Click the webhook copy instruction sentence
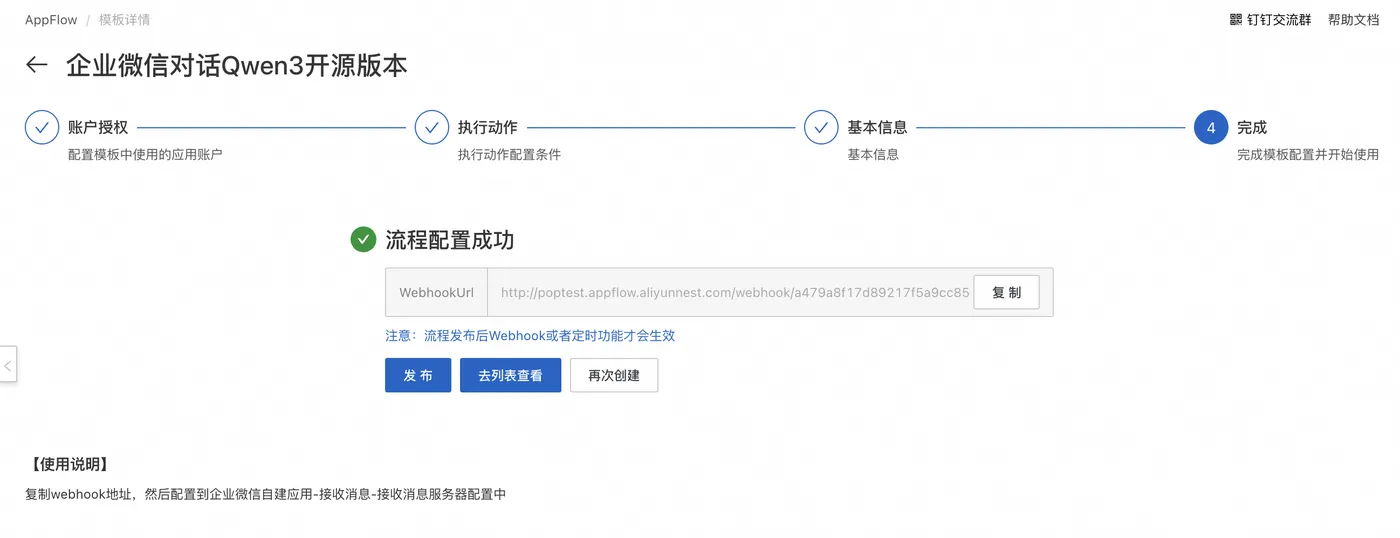The image size is (1400, 538). (x=266, y=494)
